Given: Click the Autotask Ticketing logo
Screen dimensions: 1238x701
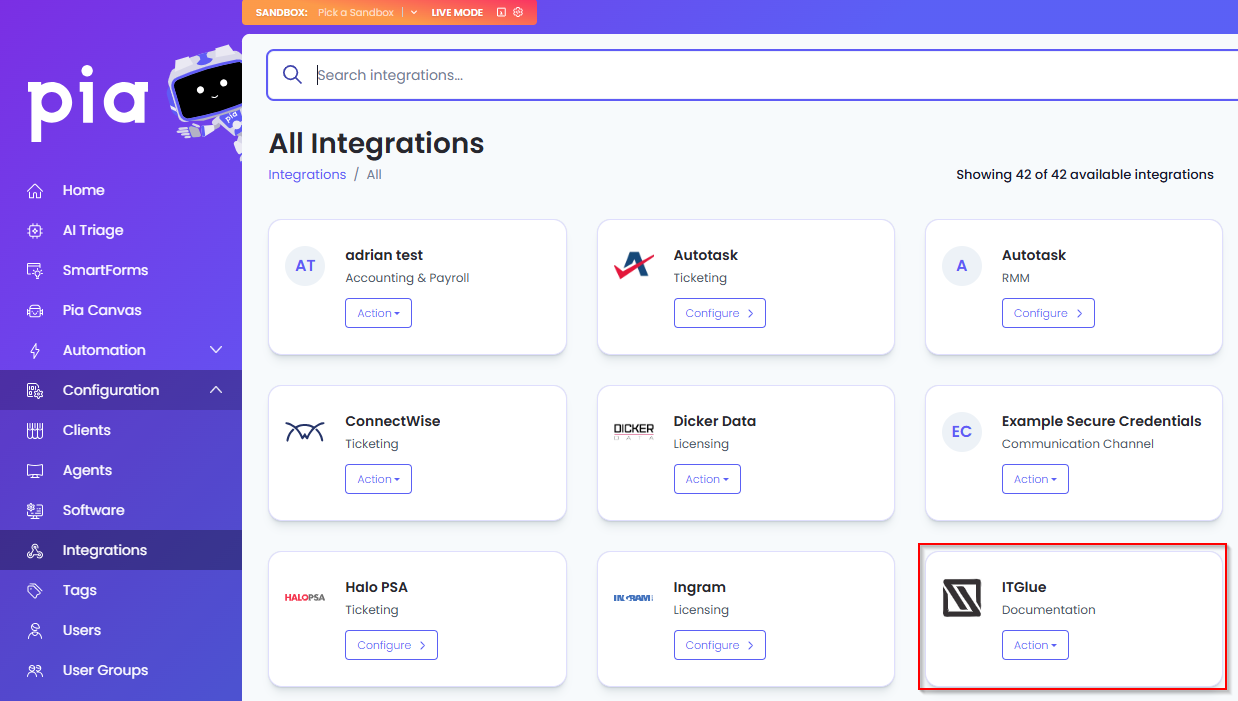Looking at the screenshot, I should click(x=633, y=266).
